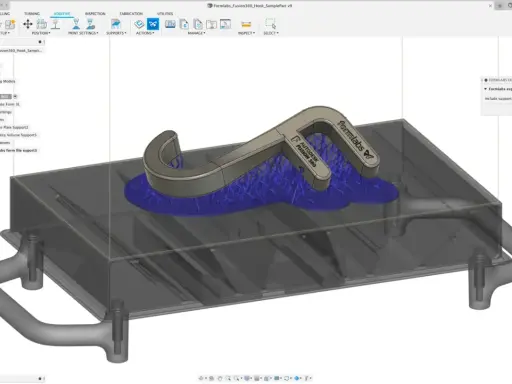512x384 pixels.
Task: Click the Select tool dashed-box icon
Action: click(x=270, y=24)
